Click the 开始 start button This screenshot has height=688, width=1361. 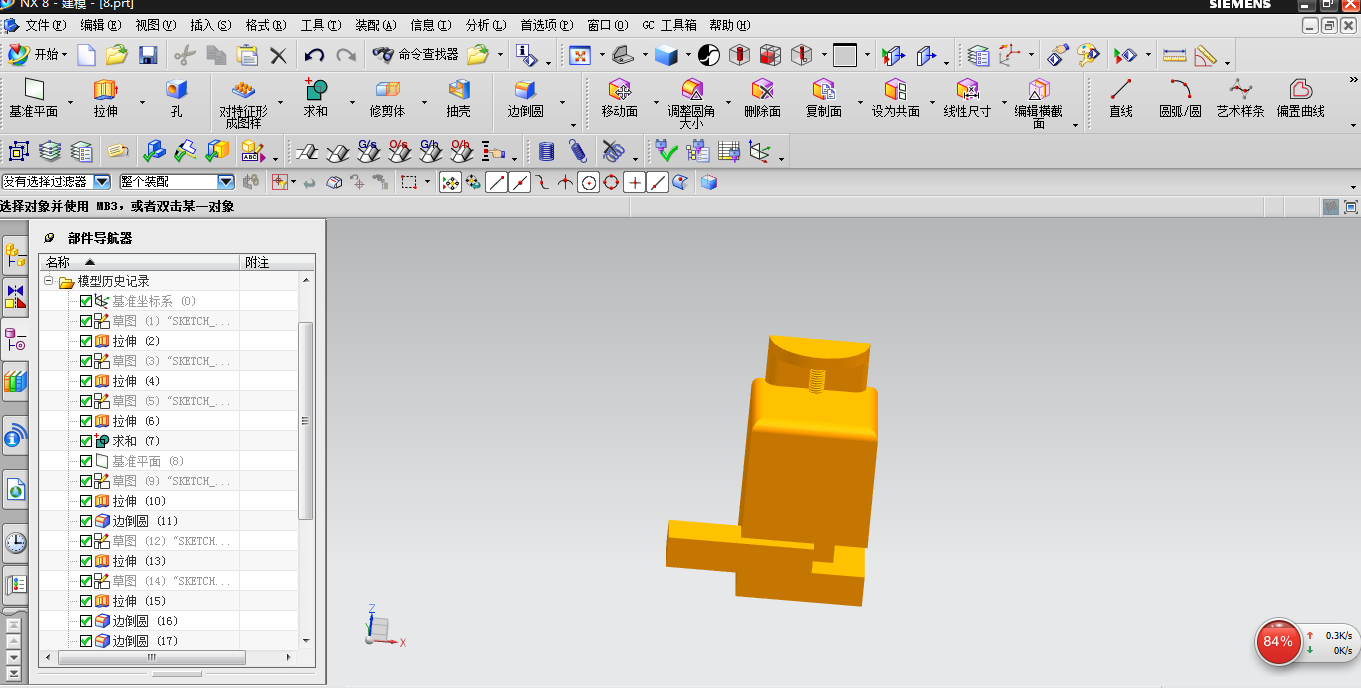[36, 55]
